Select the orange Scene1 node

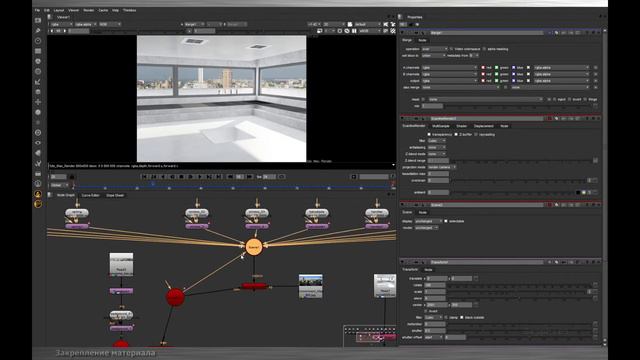tap(254, 247)
